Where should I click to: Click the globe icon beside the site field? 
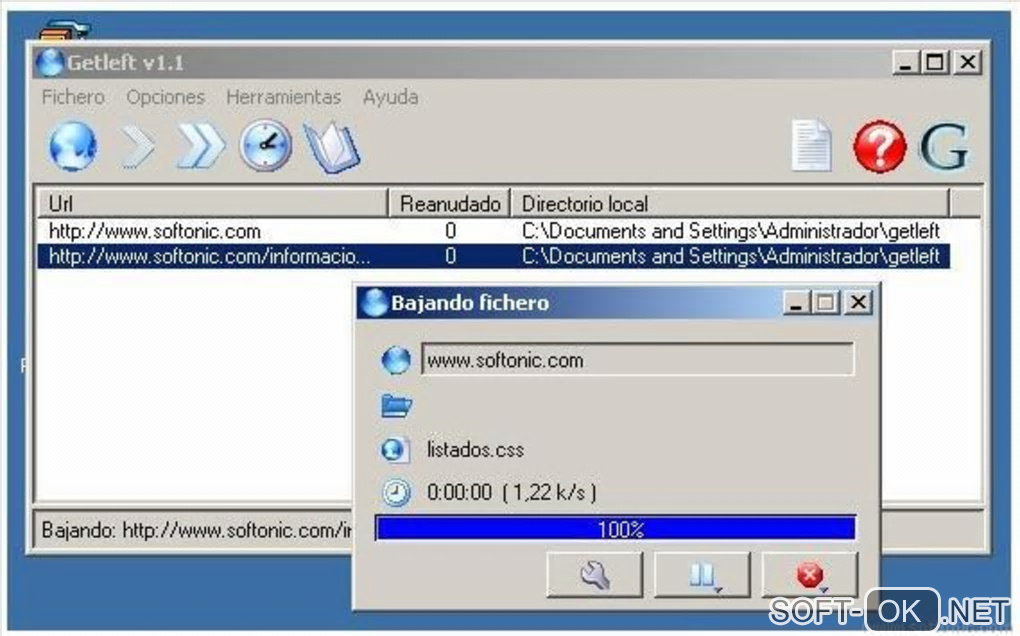(x=396, y=360)
